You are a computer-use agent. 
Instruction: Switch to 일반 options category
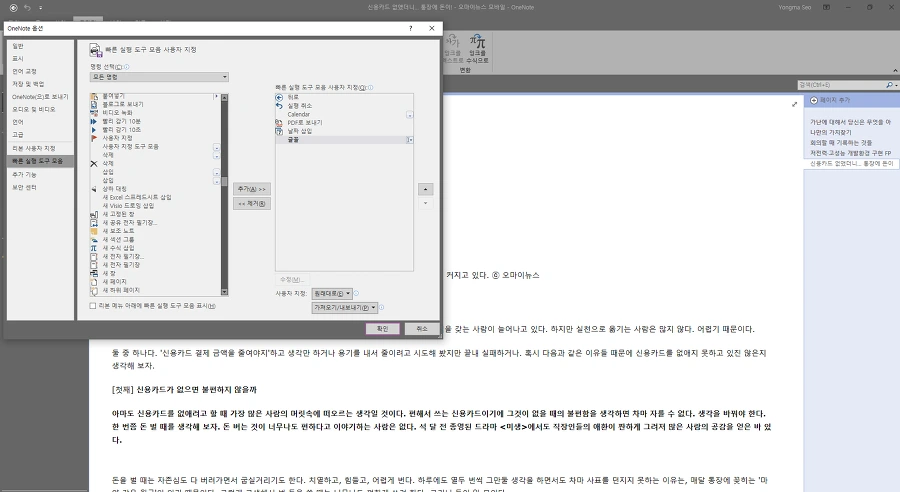(x=41, y=46)
